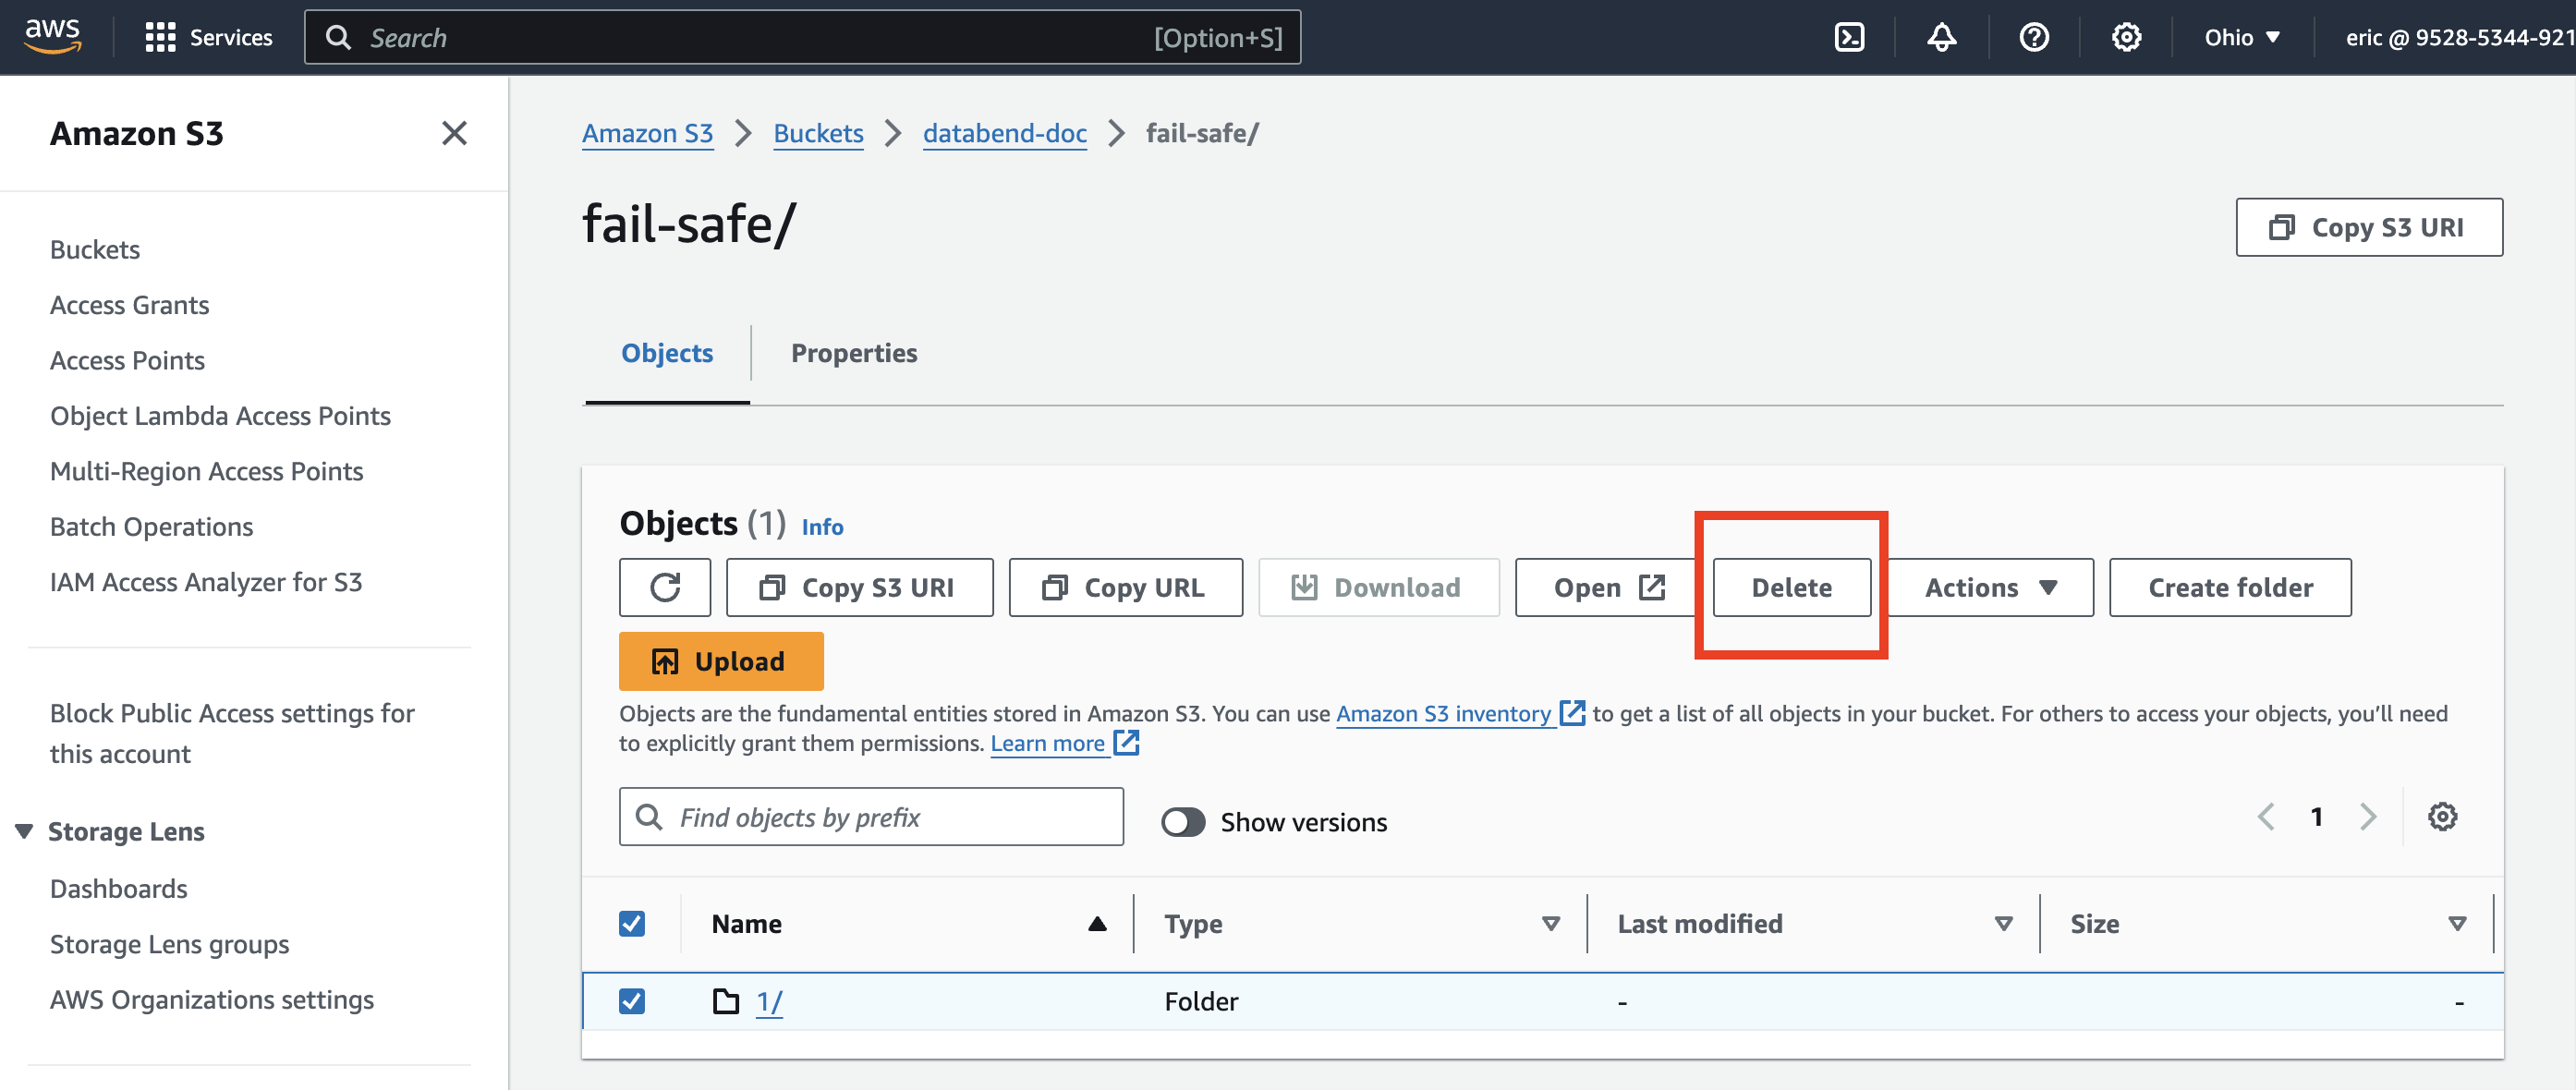
Task: Switch to the Objects tab
Action: 667,353
